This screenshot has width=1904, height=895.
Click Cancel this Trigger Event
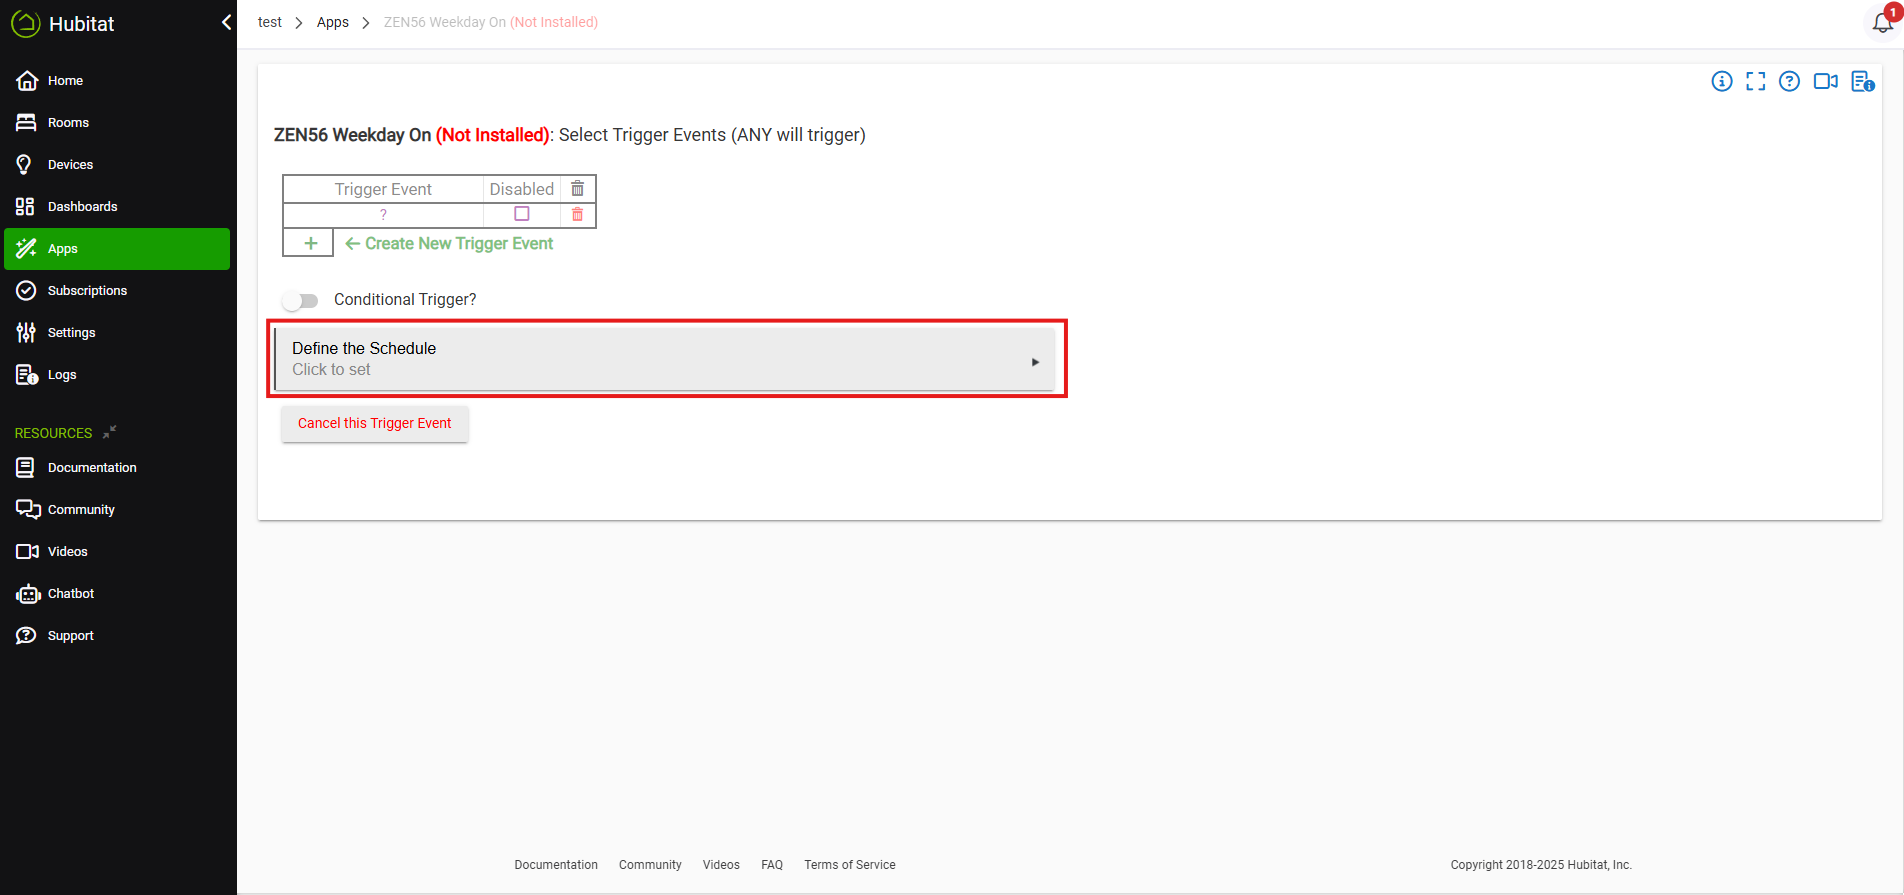tap(375, 424)
